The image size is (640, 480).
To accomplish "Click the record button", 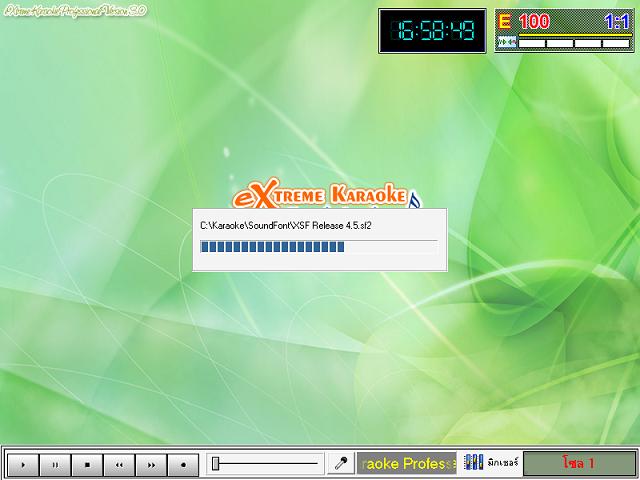I will coord(183,464).
